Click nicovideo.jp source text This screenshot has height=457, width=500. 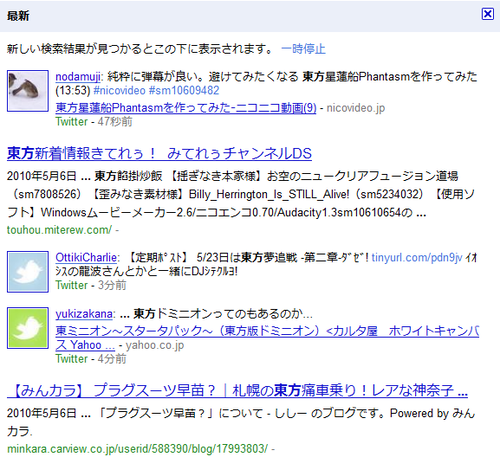click(x=356, y=108)
